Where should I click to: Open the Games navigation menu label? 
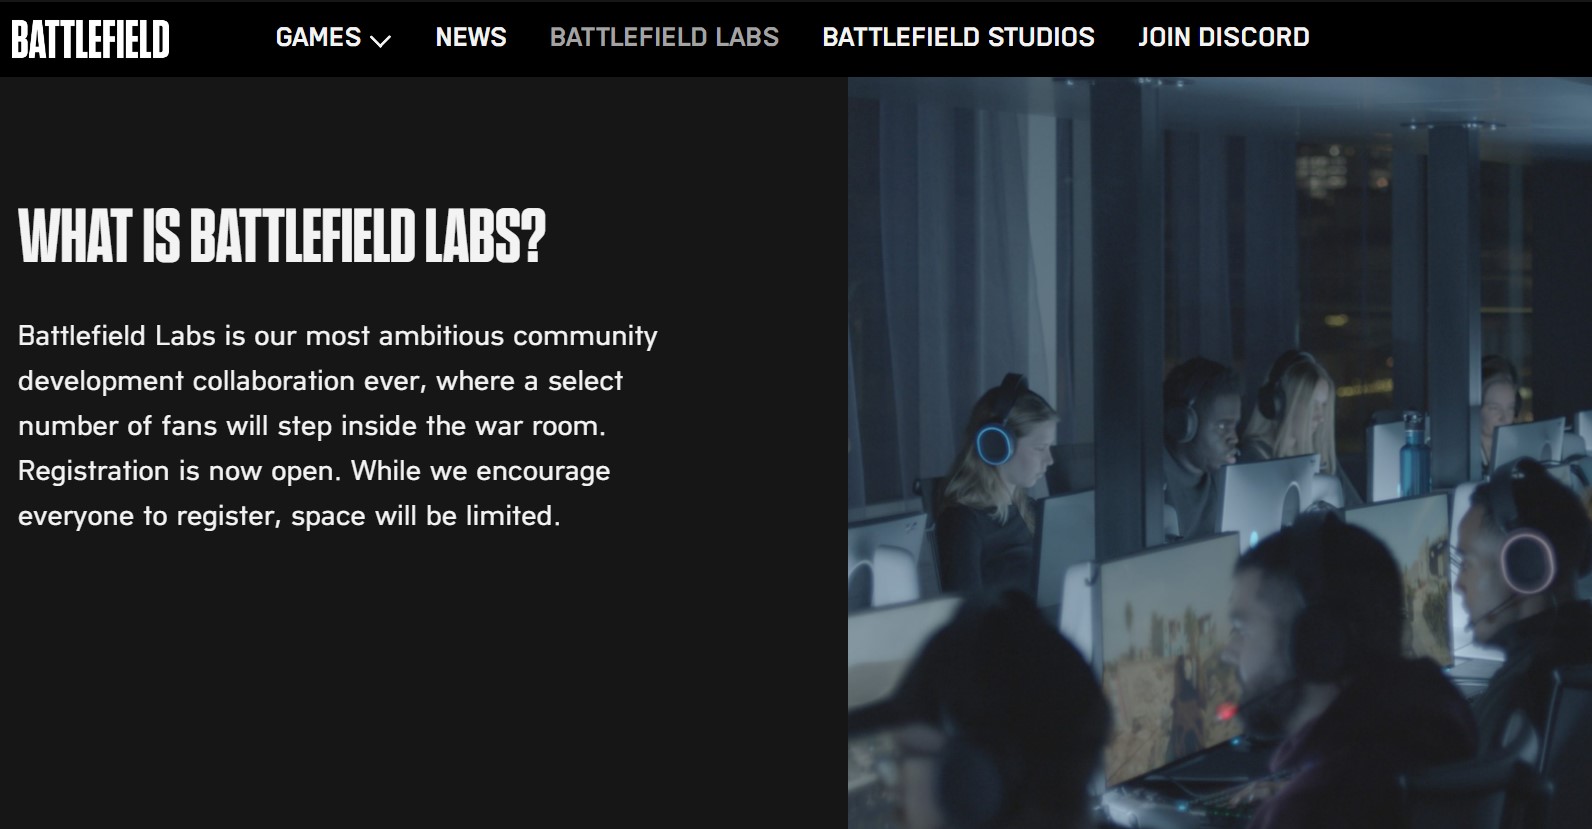318,37
